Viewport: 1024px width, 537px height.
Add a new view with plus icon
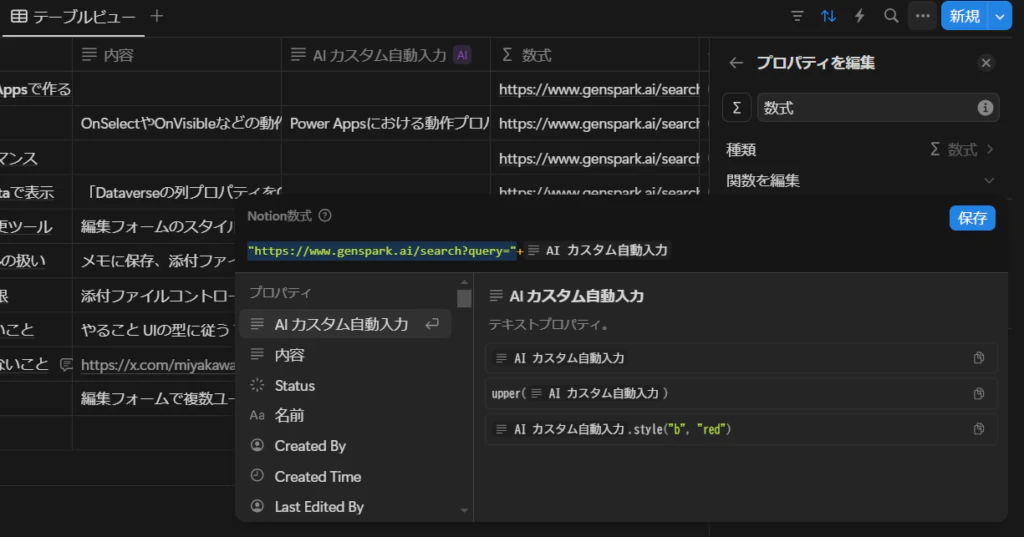click(157, 16)
